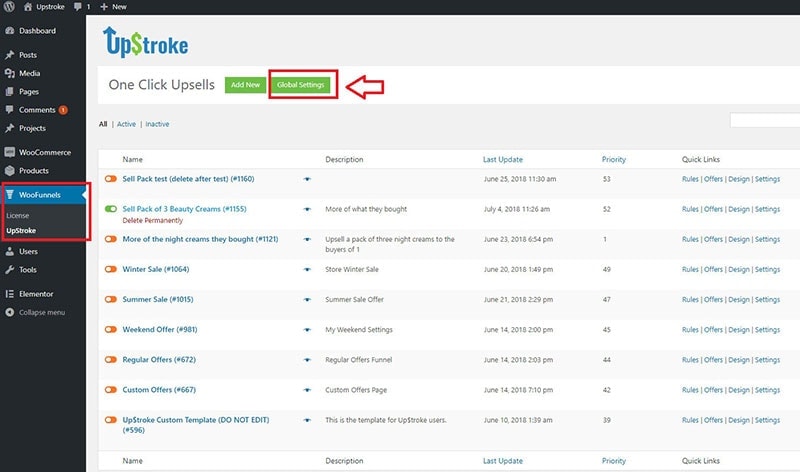This screenshot has width=800, height=472.
Task: Click preview eye icon for Custom Offers
Action: (x=307, y=390)
